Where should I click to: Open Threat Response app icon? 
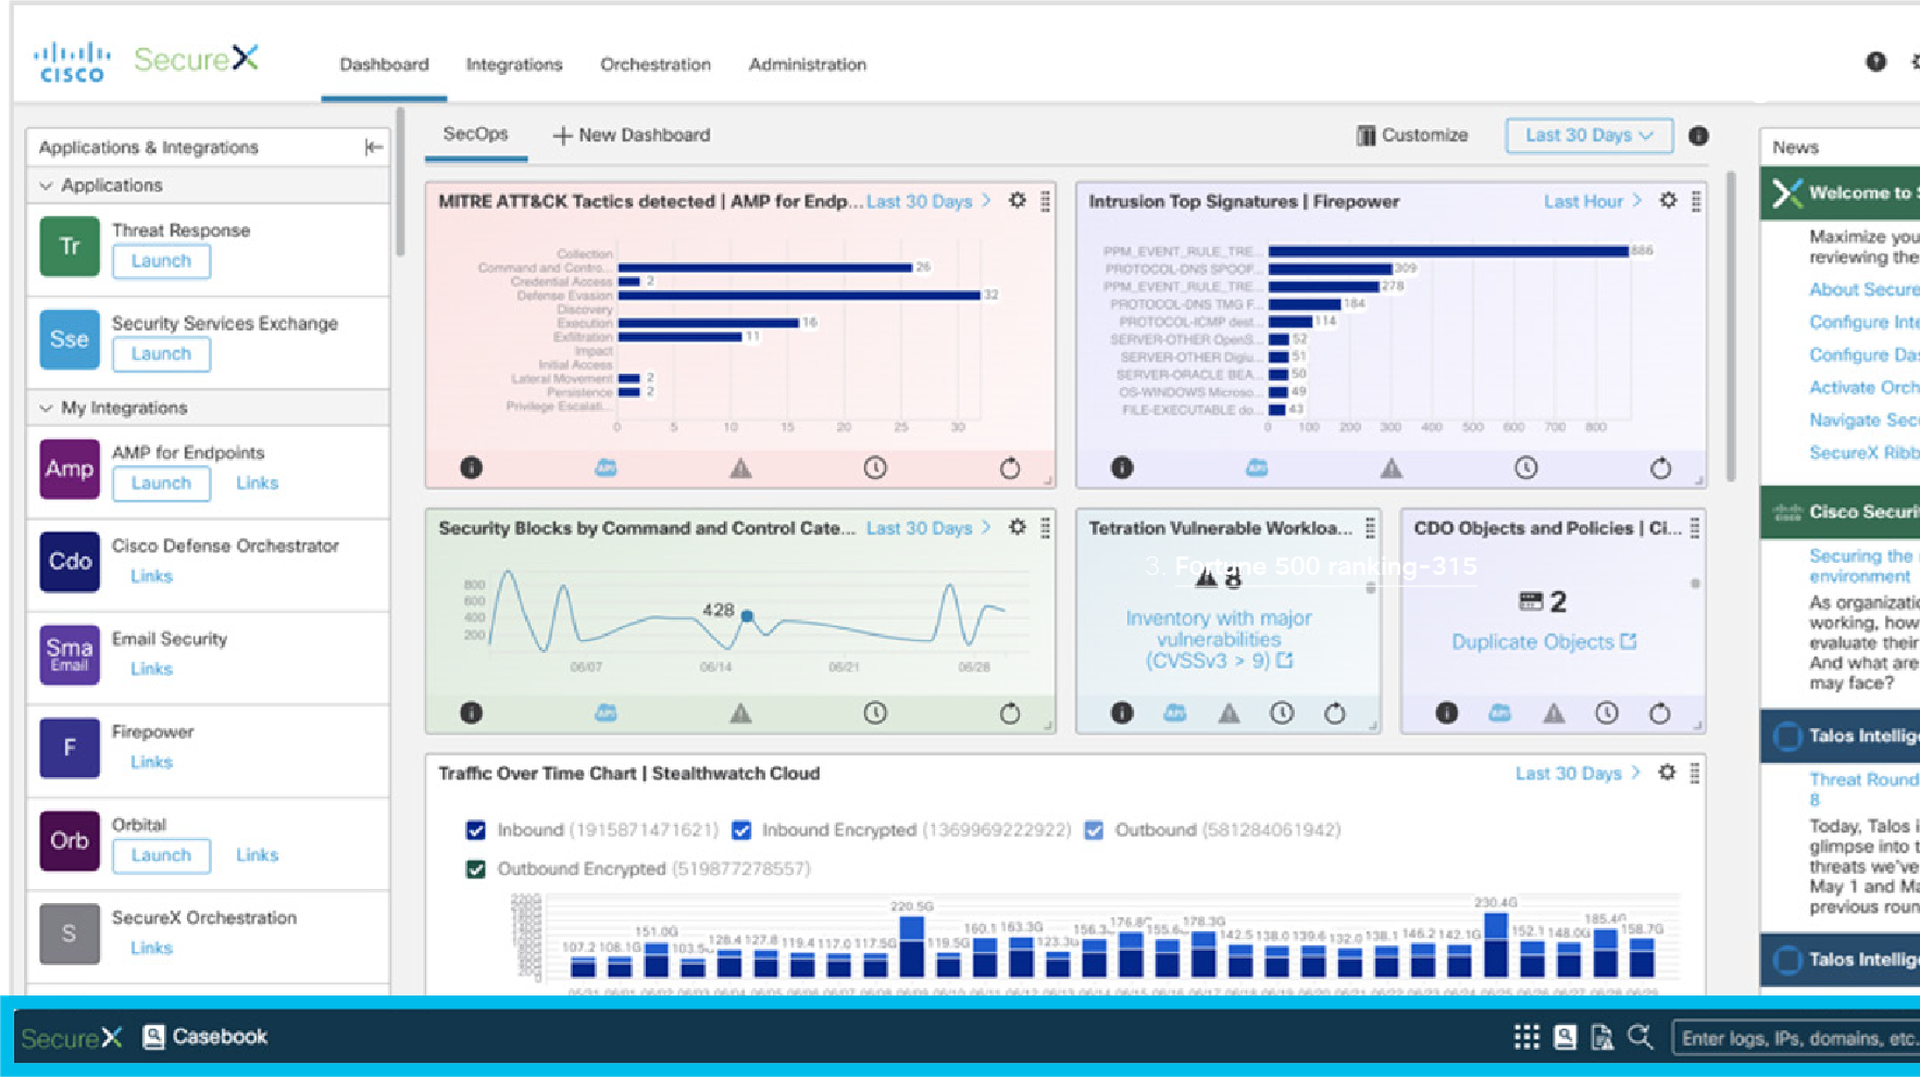click(70, 247)
